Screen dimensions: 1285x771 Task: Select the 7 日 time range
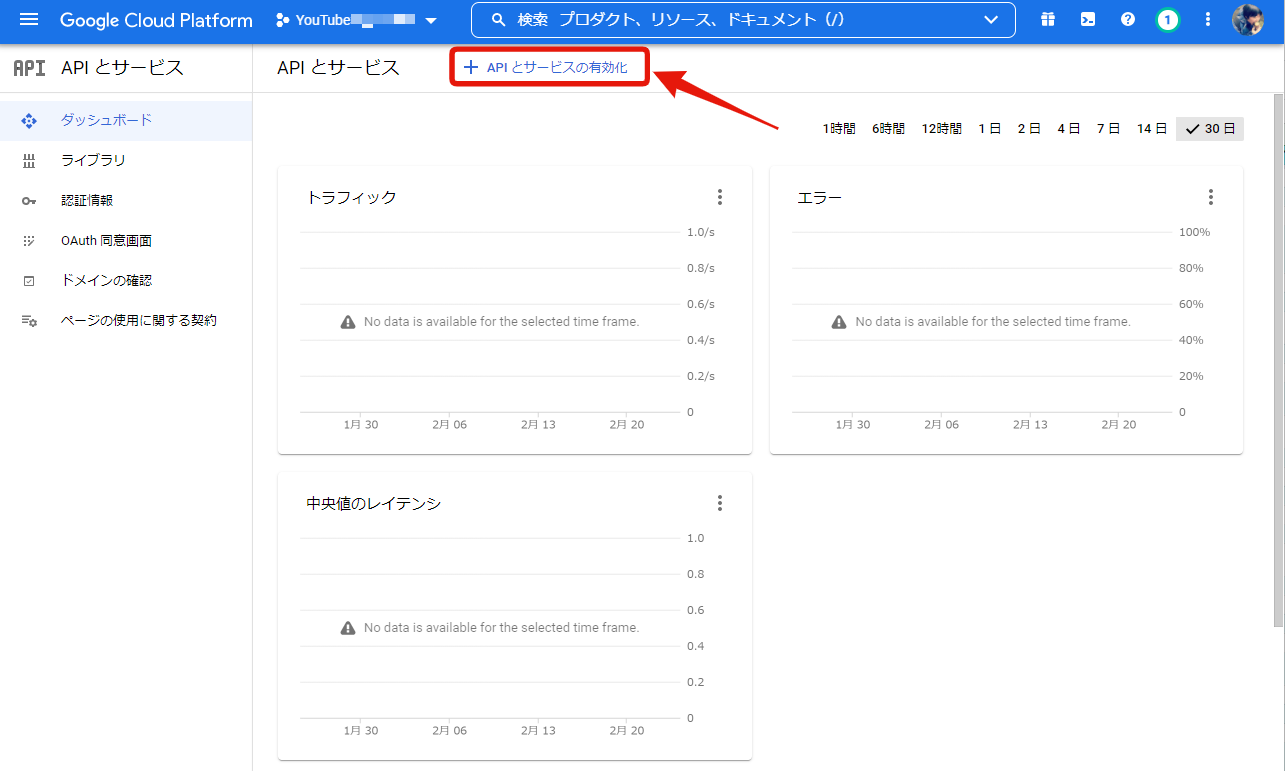point(1108,128)
